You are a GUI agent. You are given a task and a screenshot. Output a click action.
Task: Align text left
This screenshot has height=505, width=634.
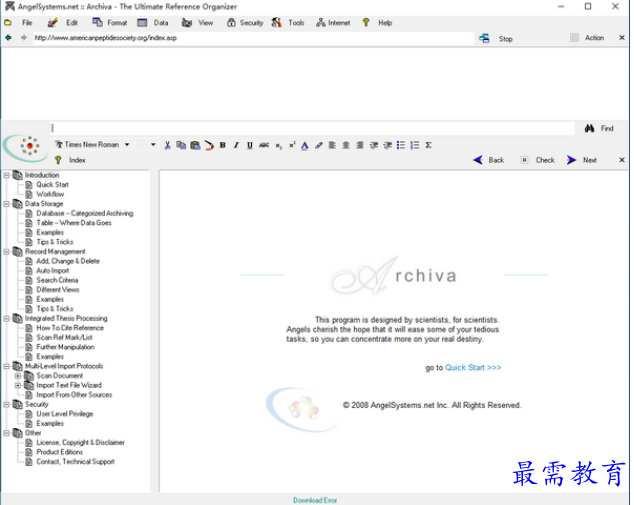click(x=332, y=145)
